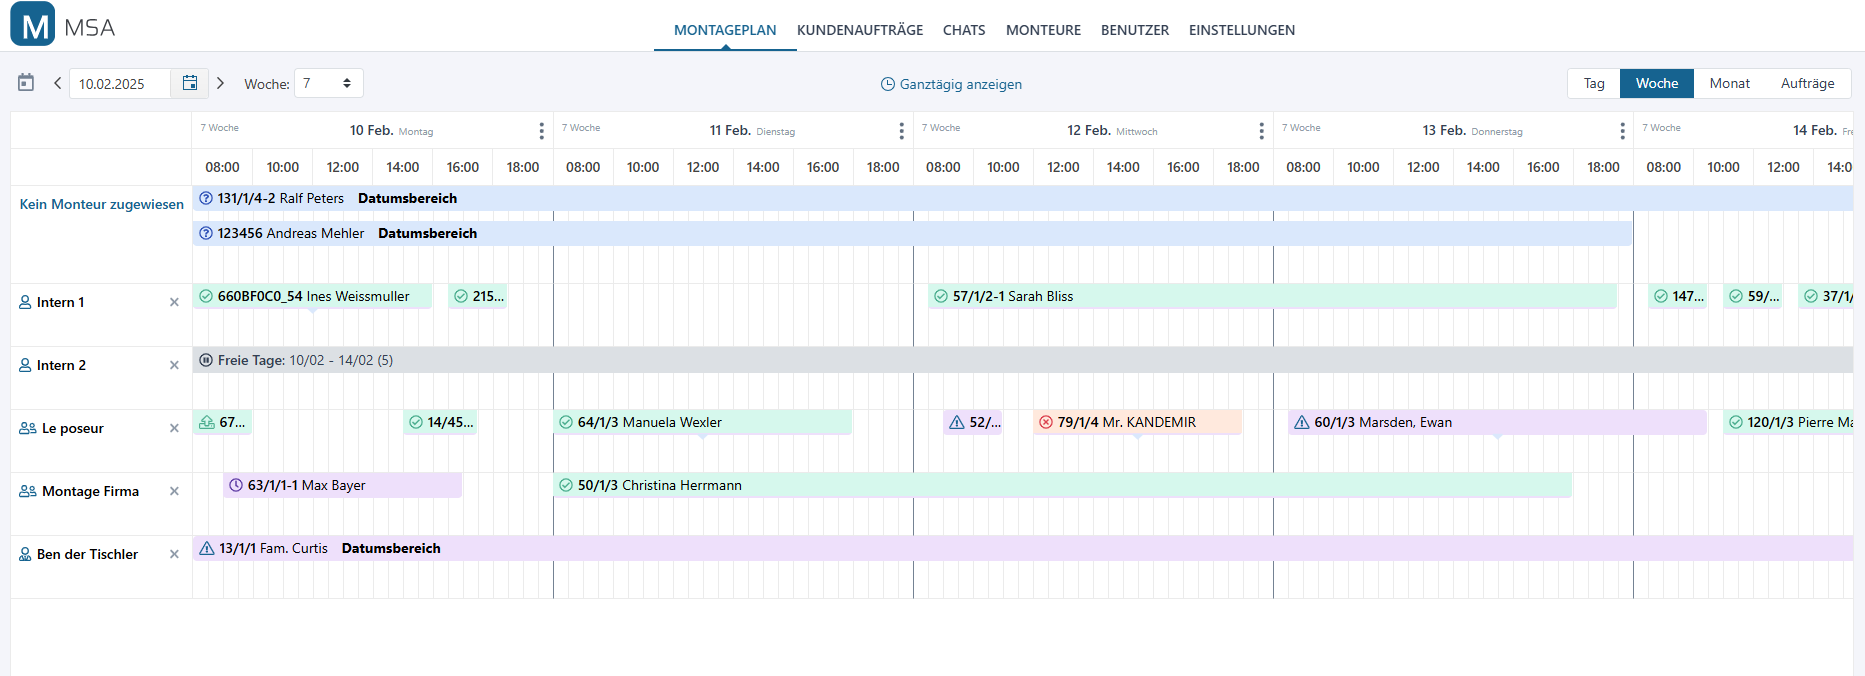Go to next week with right arrow
This screenshot has height=676, width=1865.
(221, 83)
